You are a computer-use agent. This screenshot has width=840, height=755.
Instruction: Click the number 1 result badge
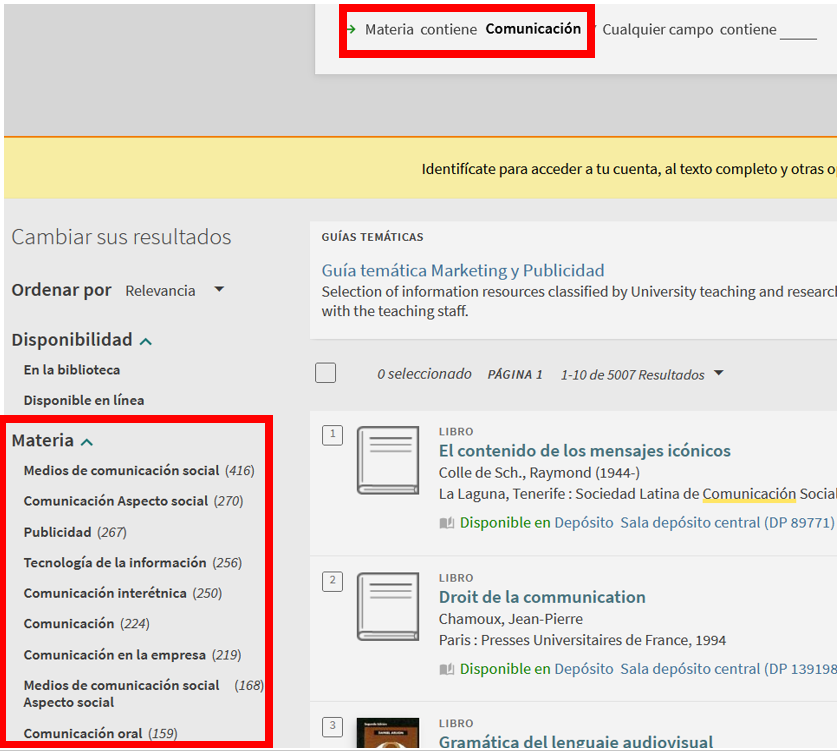[x=333, y=434]
